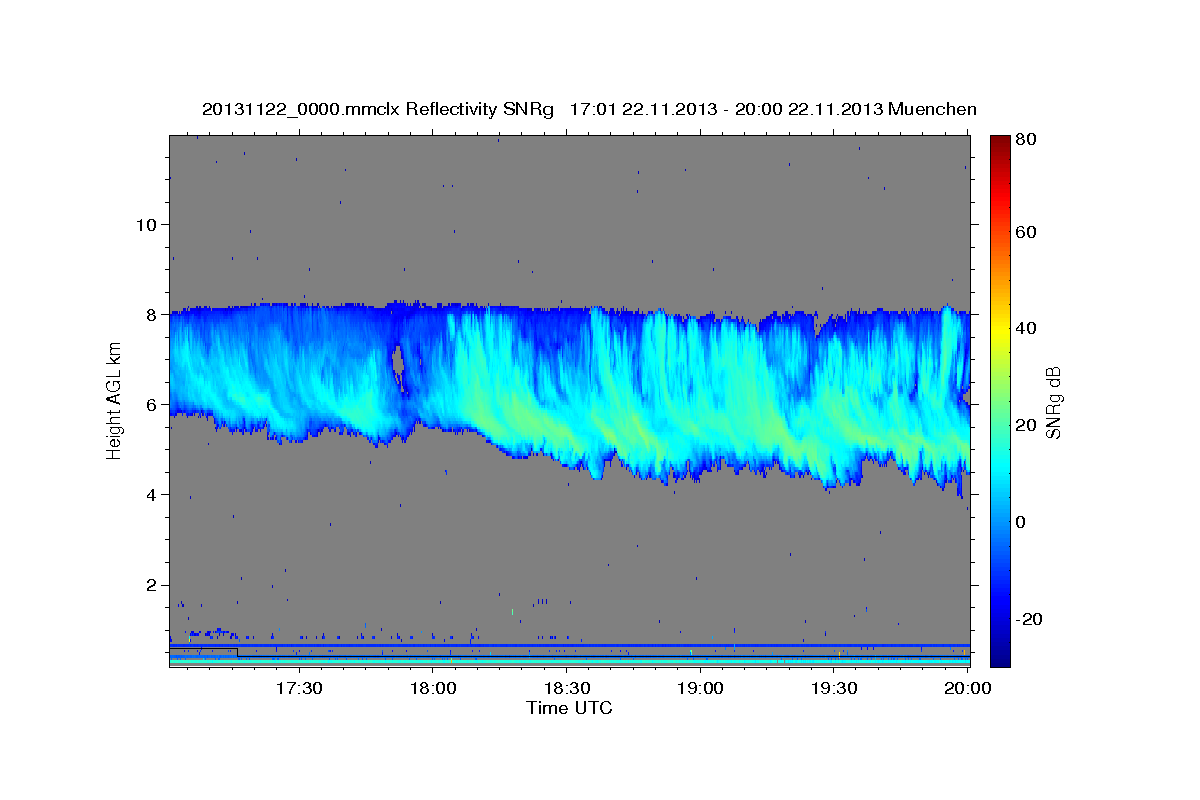
Task: Click the plot title text
Action: pyautogui.click(x=589, y=109)
